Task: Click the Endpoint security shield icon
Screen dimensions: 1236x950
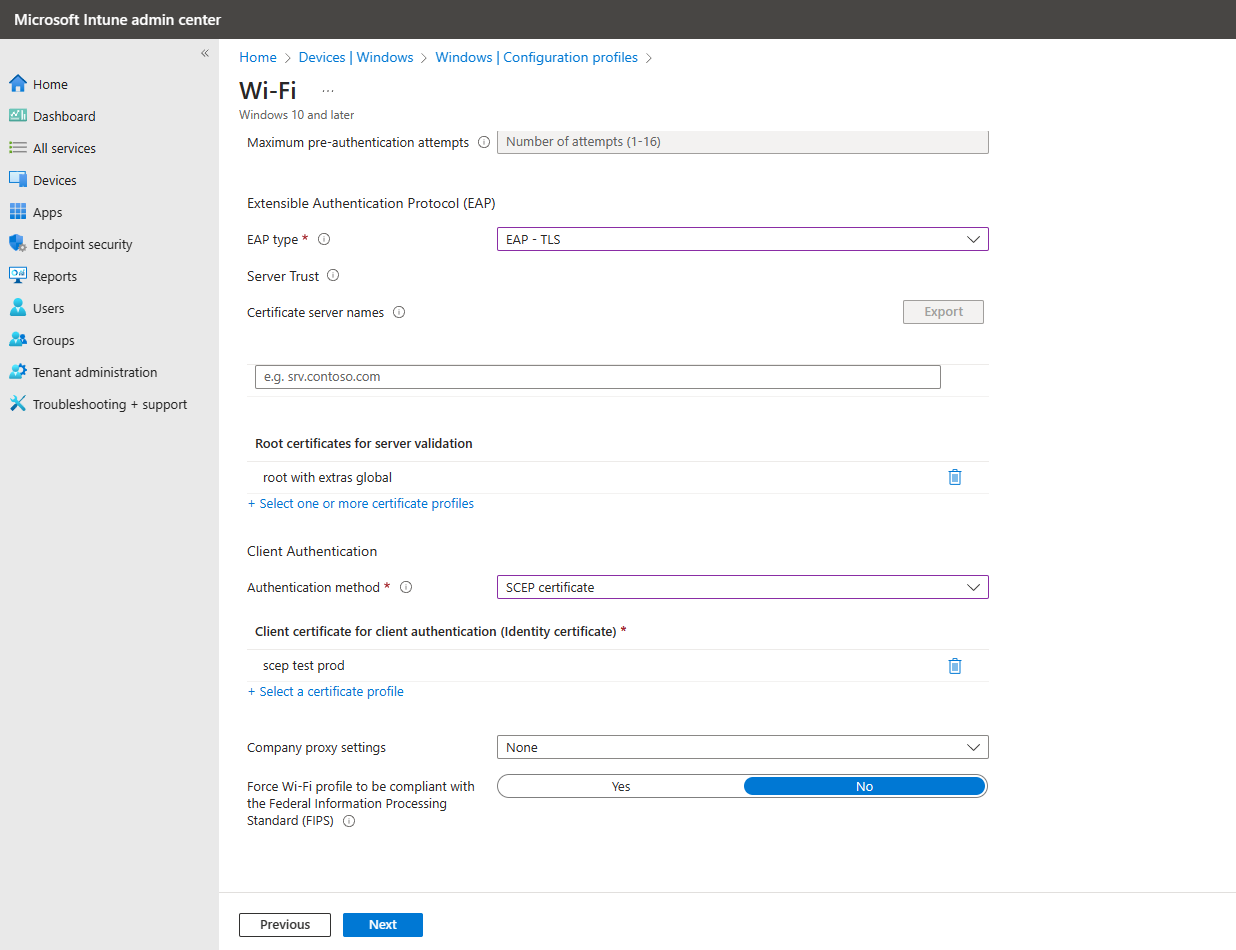Action: click(x=17, y=244)
